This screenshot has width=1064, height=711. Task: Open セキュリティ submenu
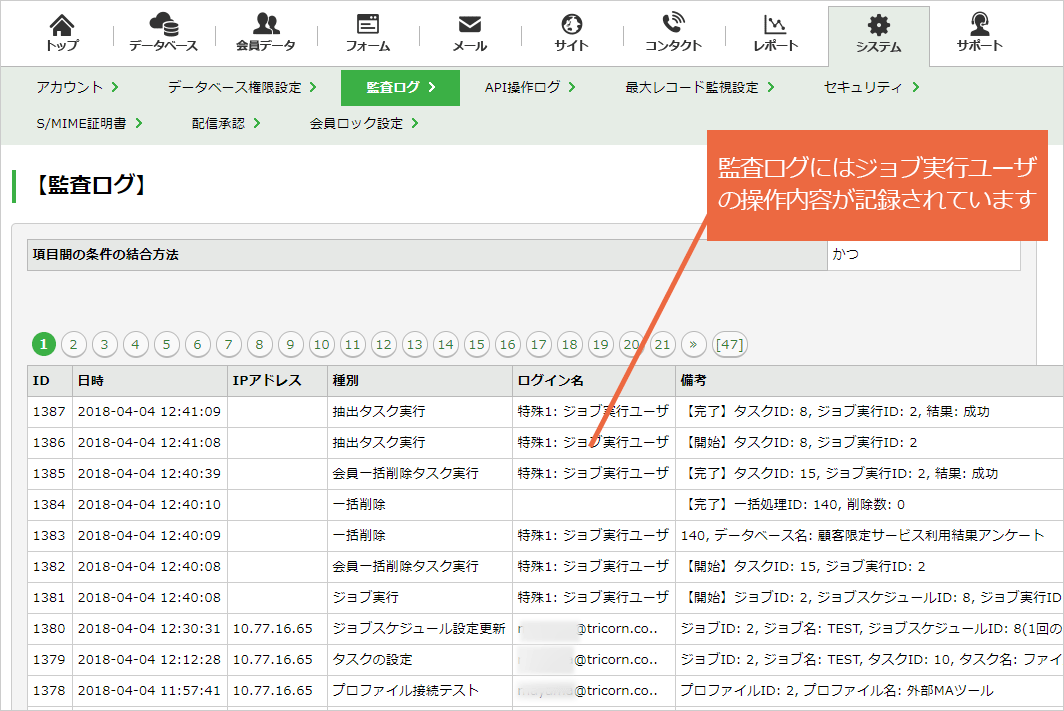[871, 87]
